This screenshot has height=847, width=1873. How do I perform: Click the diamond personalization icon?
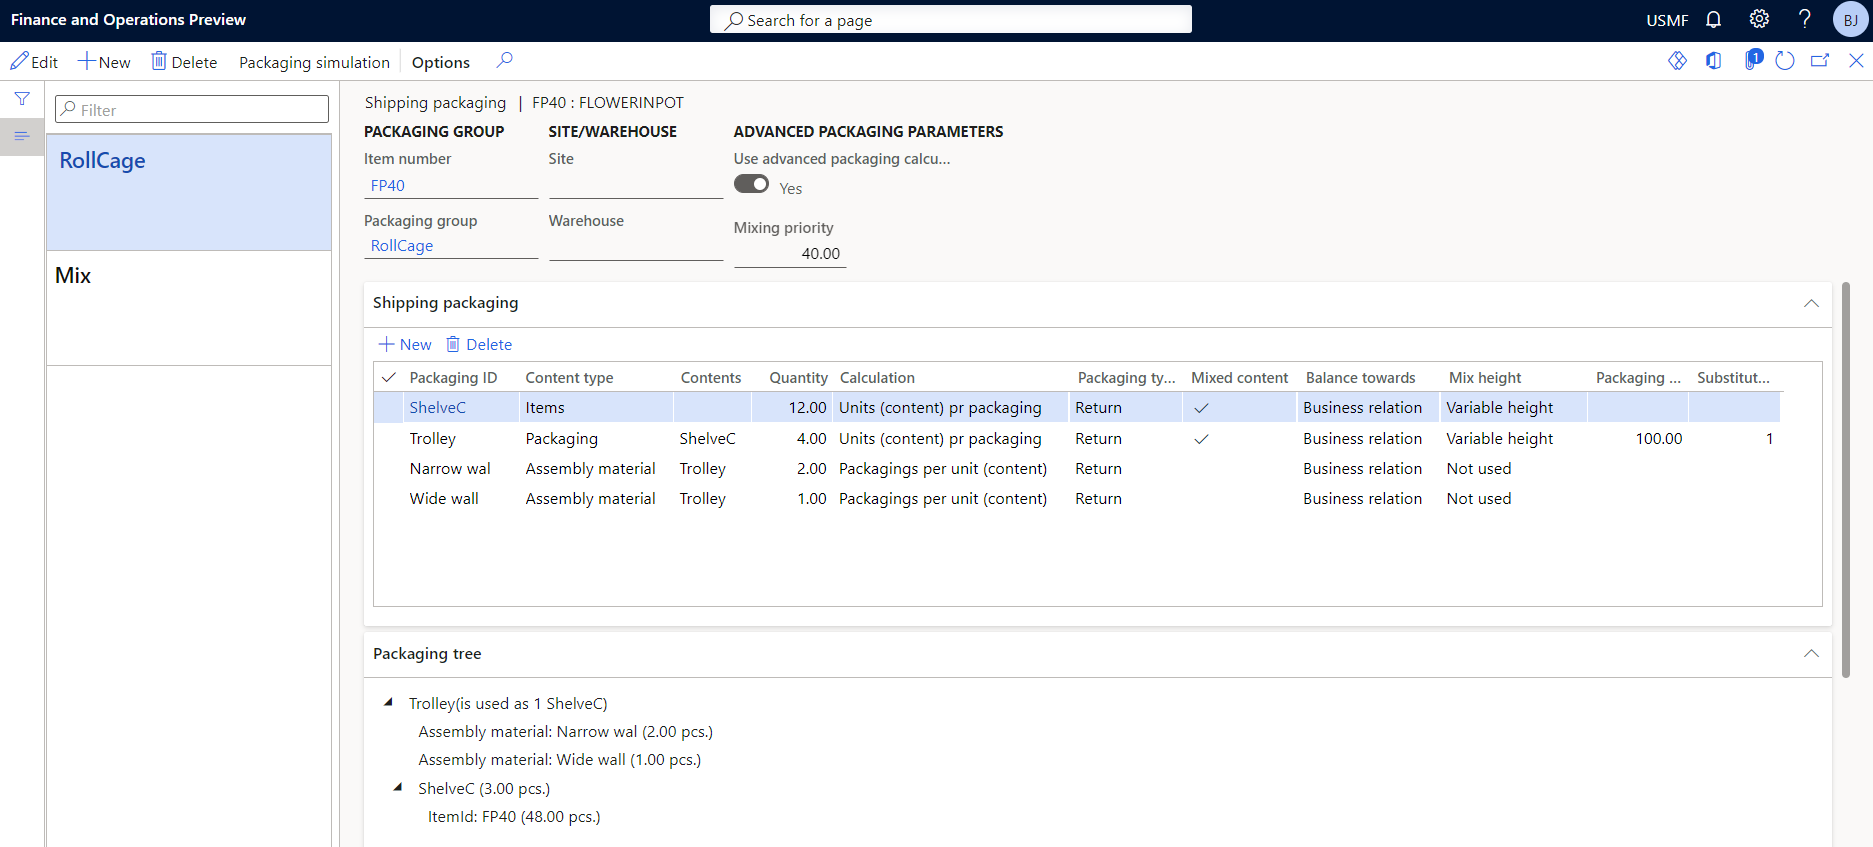click(x=1677, y=61)
